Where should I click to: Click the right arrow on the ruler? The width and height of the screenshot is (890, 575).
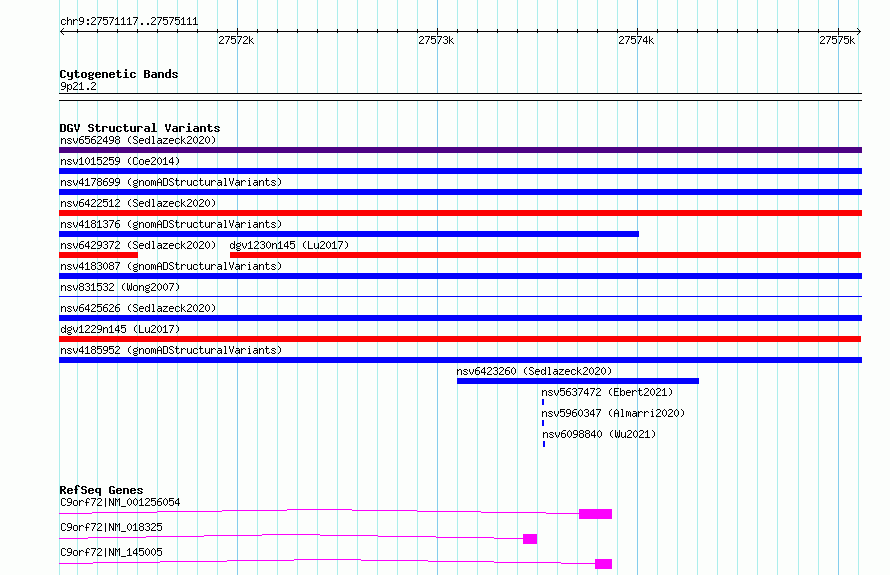click(859, 32)
